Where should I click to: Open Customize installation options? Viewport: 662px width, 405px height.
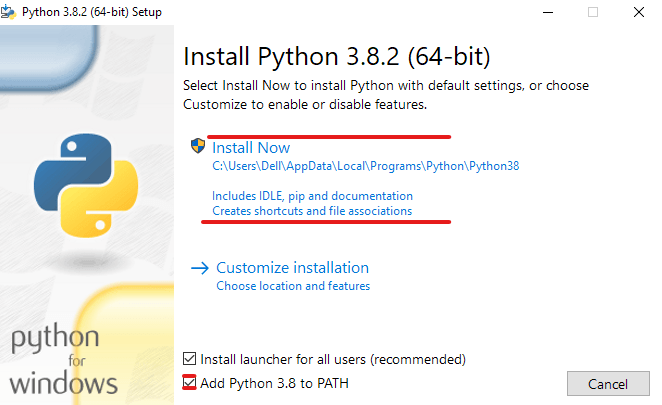[292, 268]
